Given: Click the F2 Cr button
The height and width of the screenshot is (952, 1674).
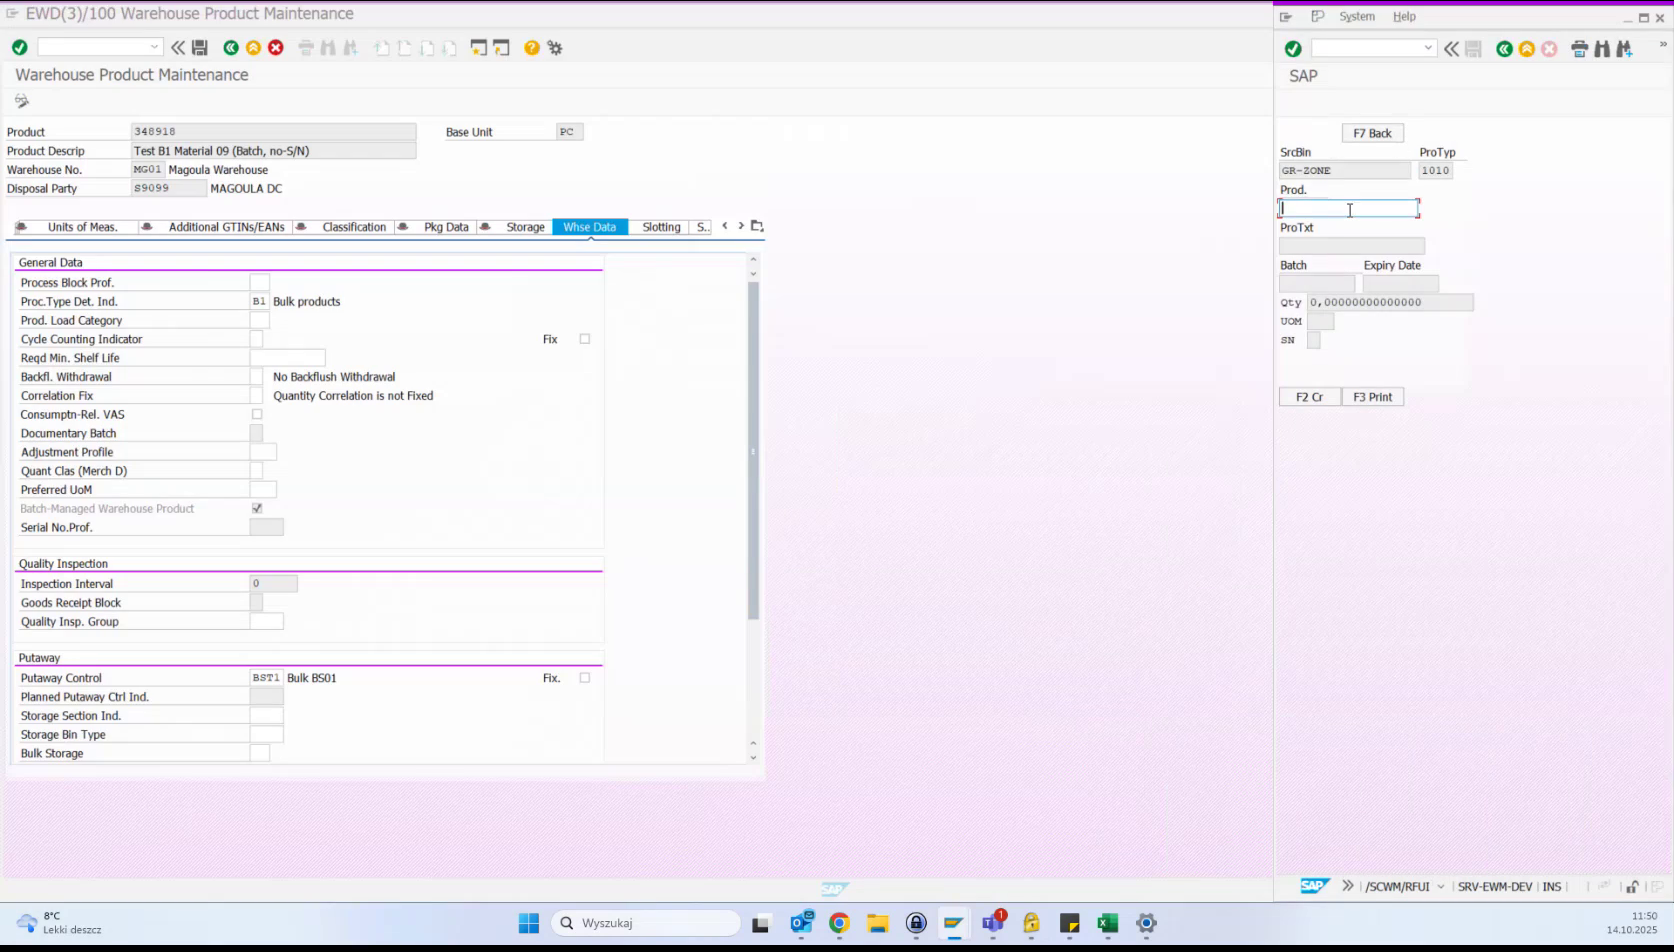Looking at the screenshot, I should (1309, 396).
